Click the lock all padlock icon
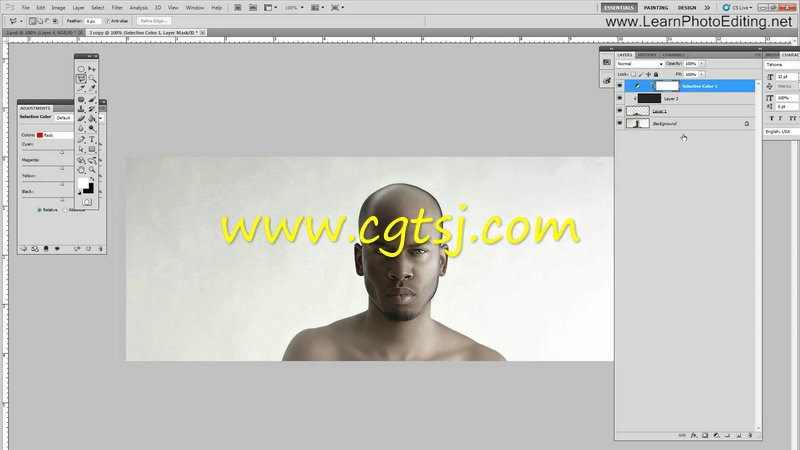The height and width of the screenshot is (450, 800). [x=656, y=74]
